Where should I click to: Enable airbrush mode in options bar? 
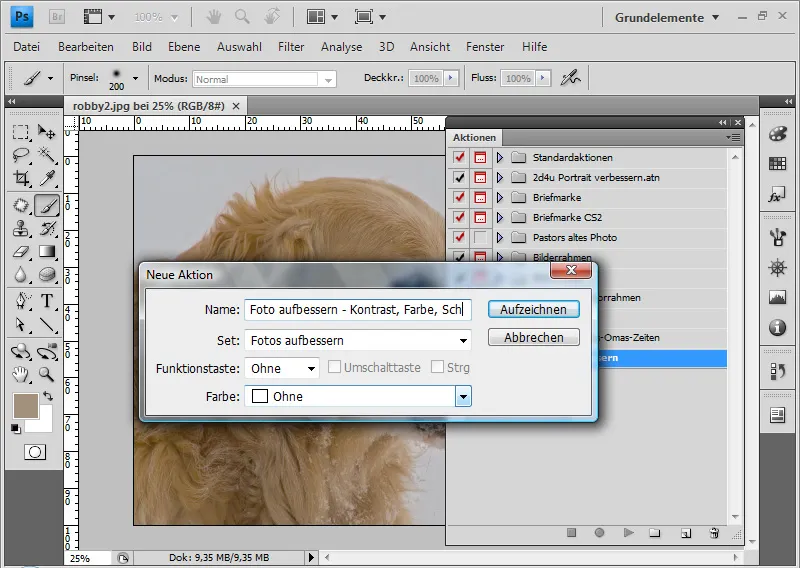(570, 78)
